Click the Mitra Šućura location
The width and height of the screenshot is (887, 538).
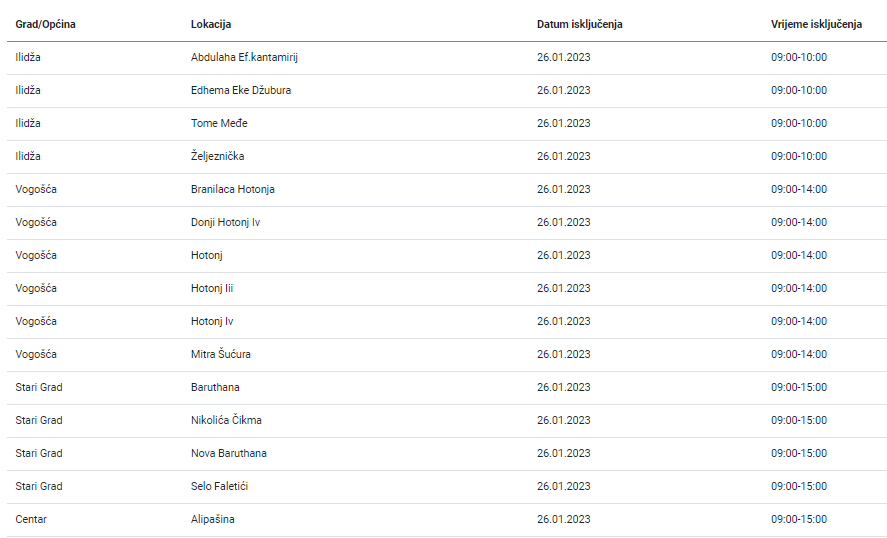(x=220, y=354)
